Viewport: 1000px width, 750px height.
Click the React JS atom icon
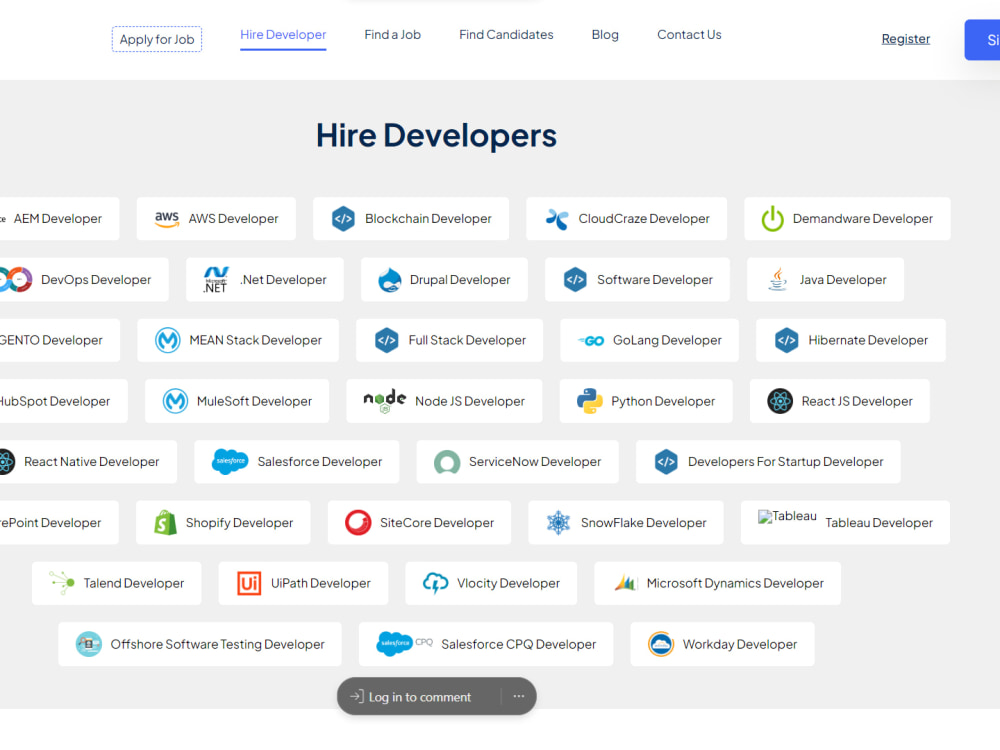tap(780, 401)
